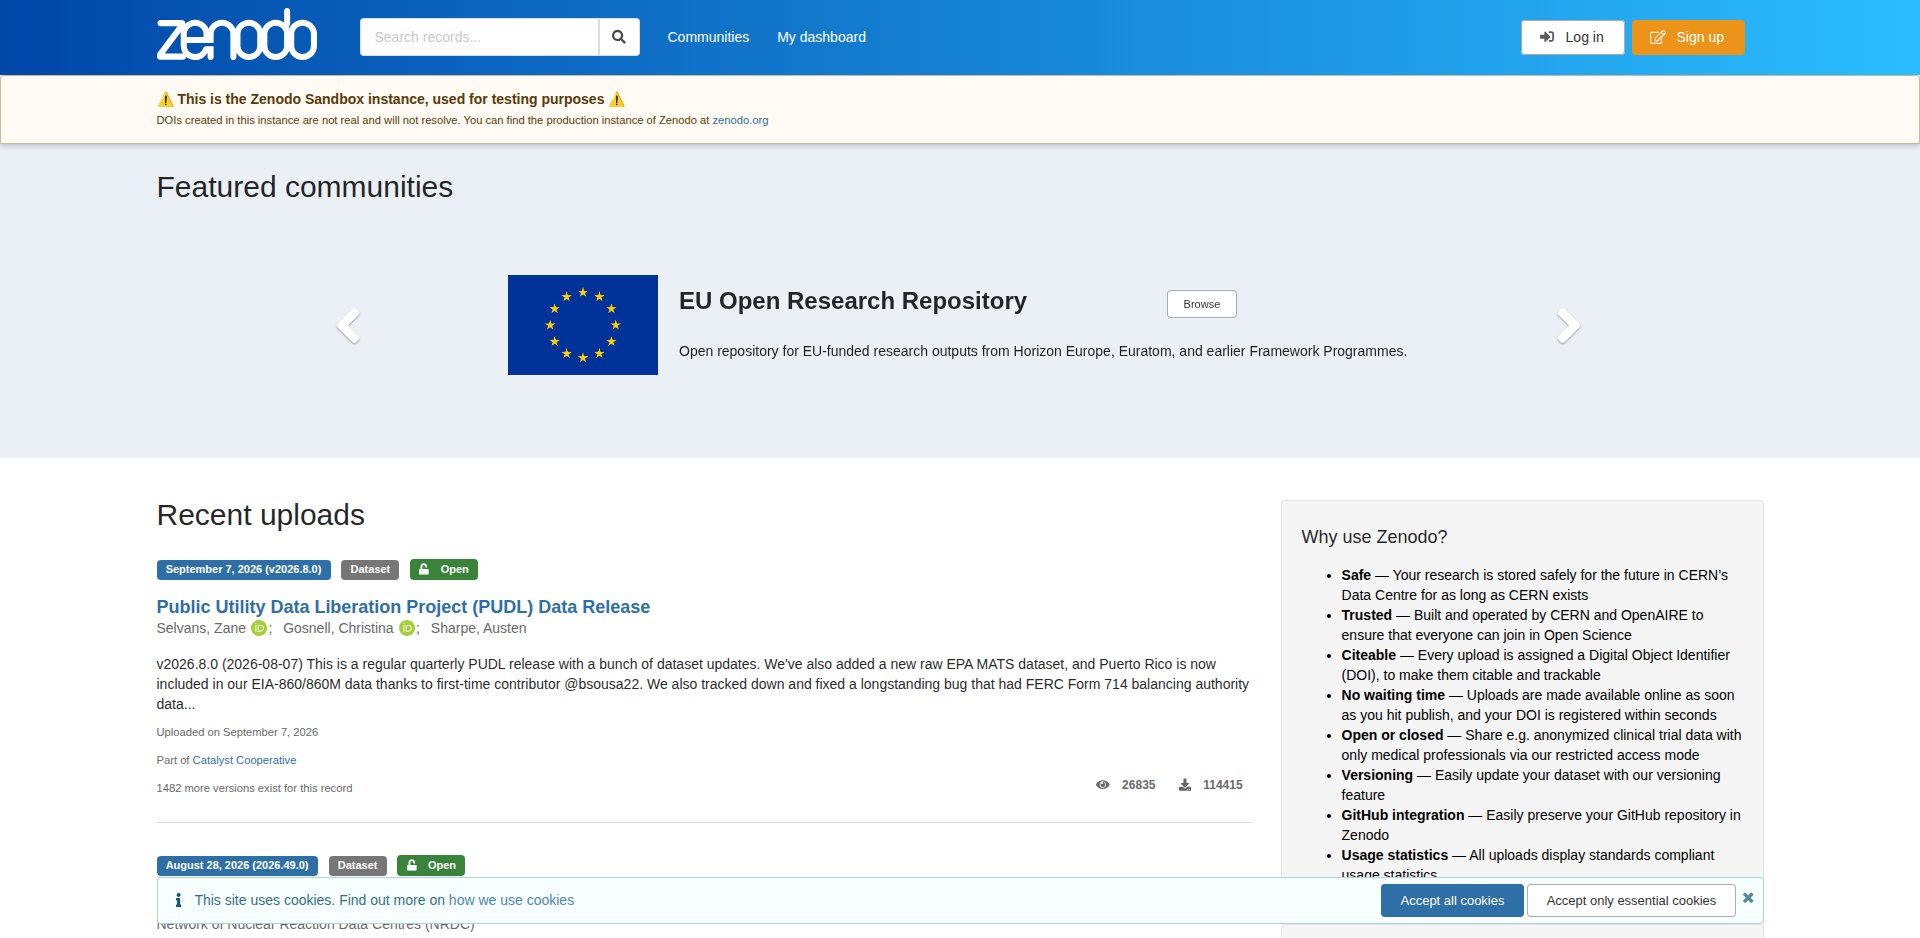The image size is (1920, 938).
Task: Click the 'Why use Zenodo?' heading
Action: [1374, 537]
